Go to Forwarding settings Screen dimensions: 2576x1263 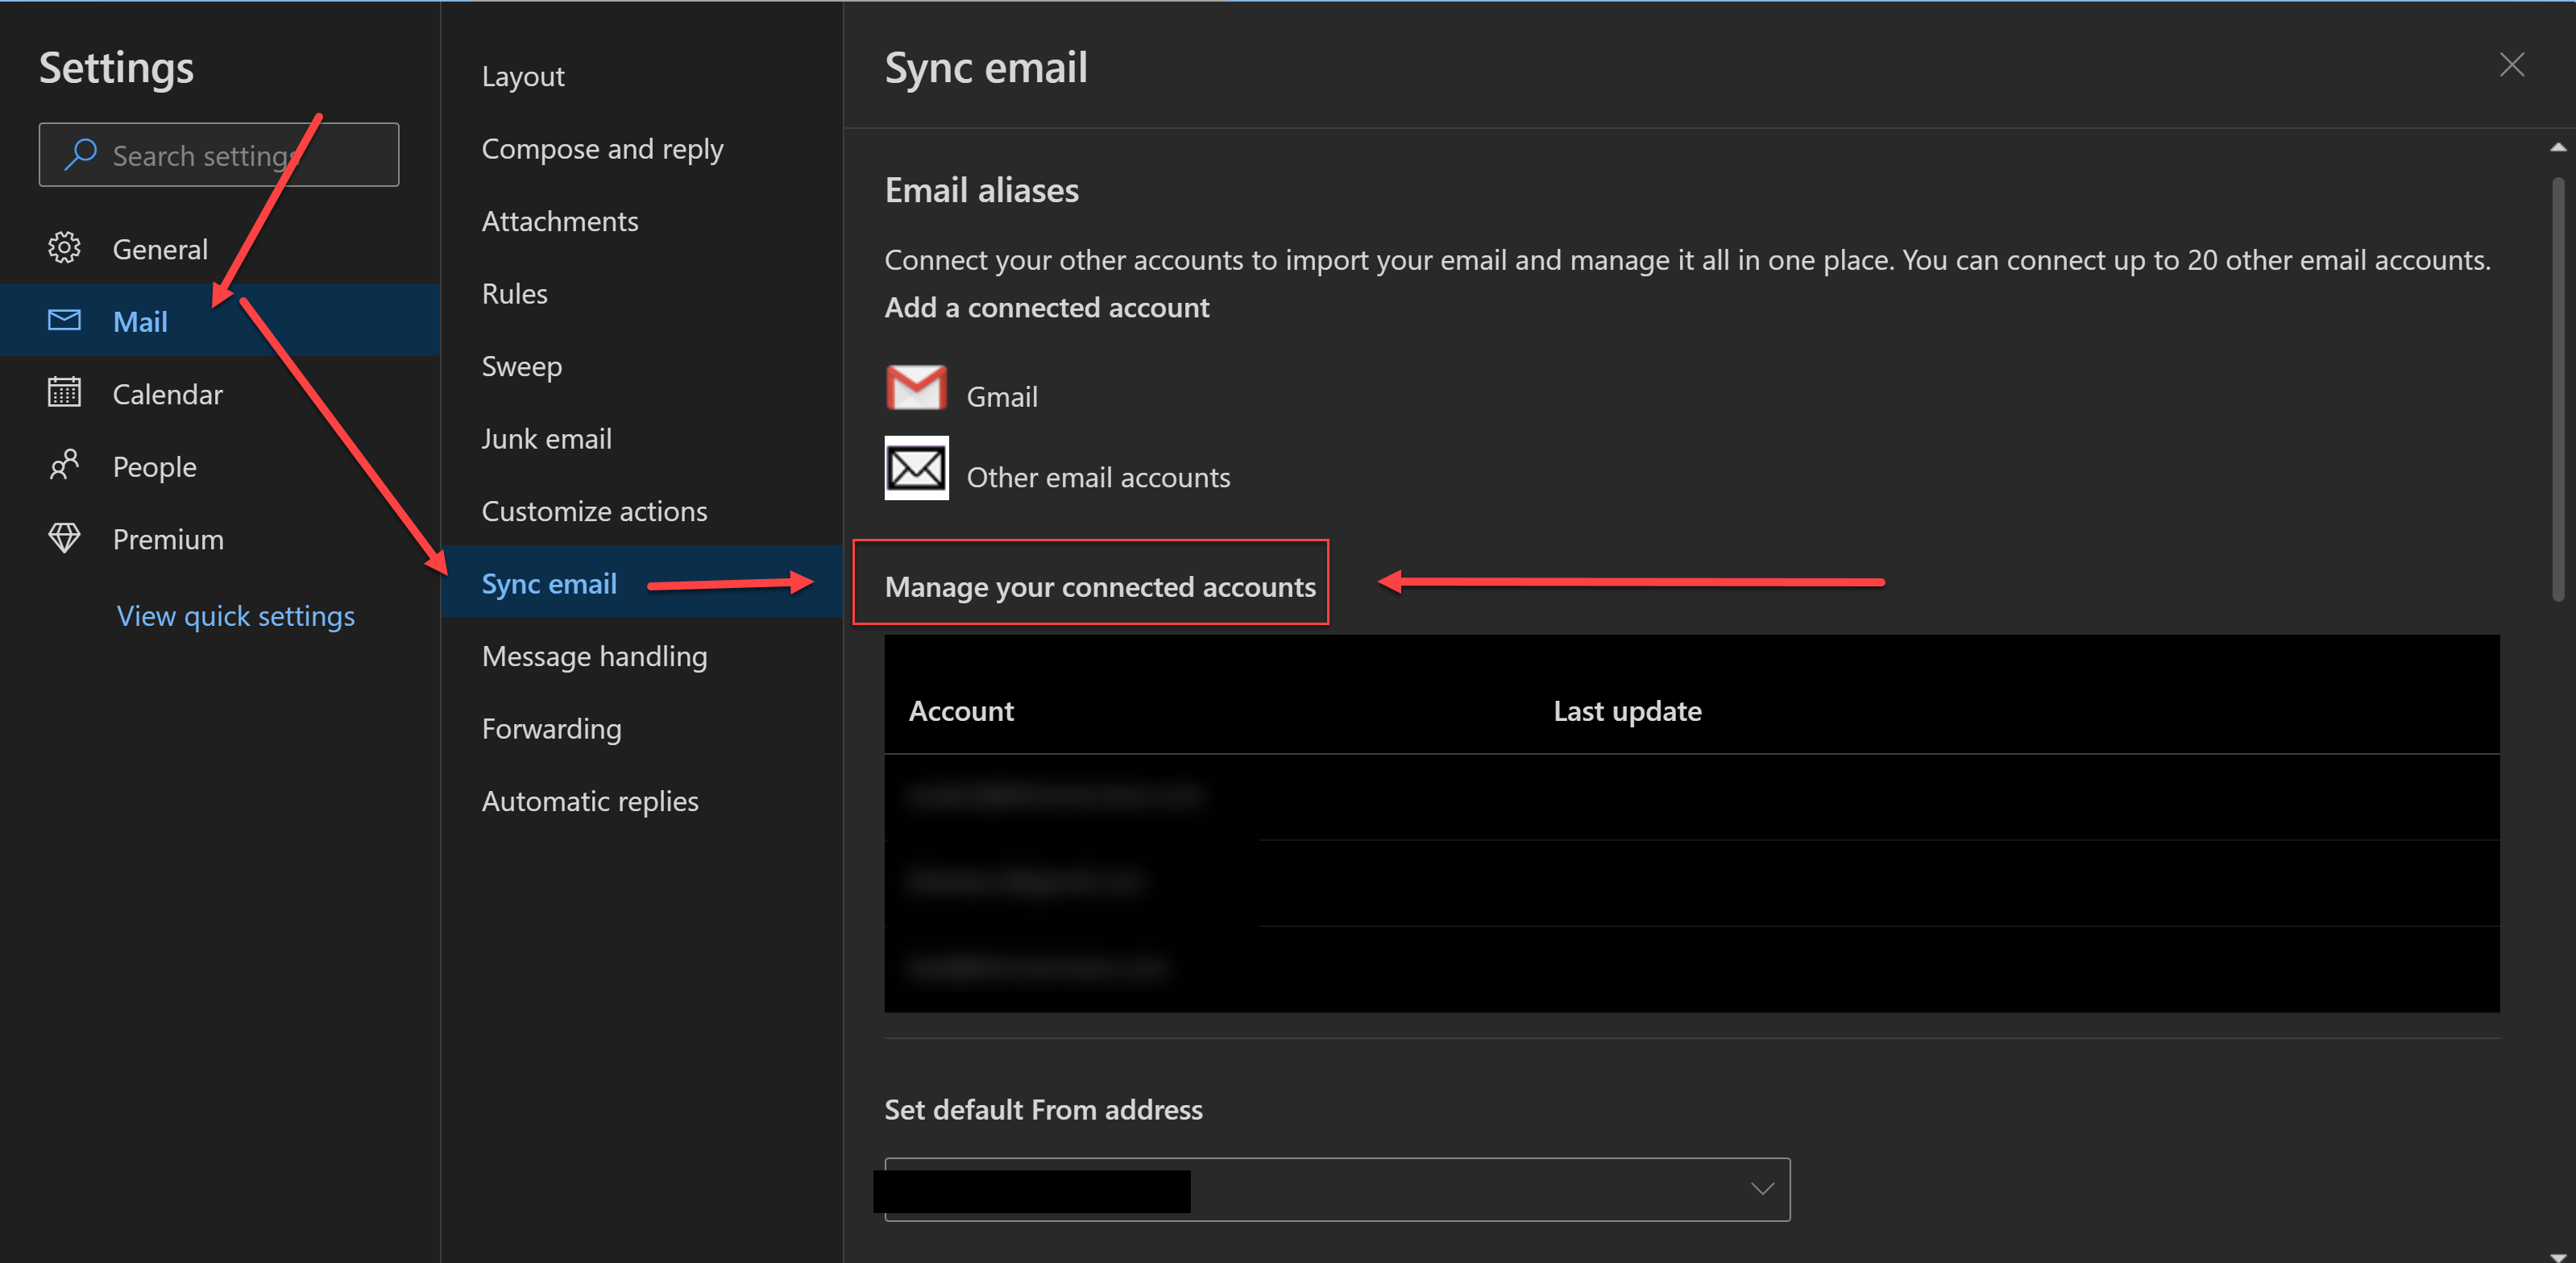pyautogui.click(x=551, y=729)
